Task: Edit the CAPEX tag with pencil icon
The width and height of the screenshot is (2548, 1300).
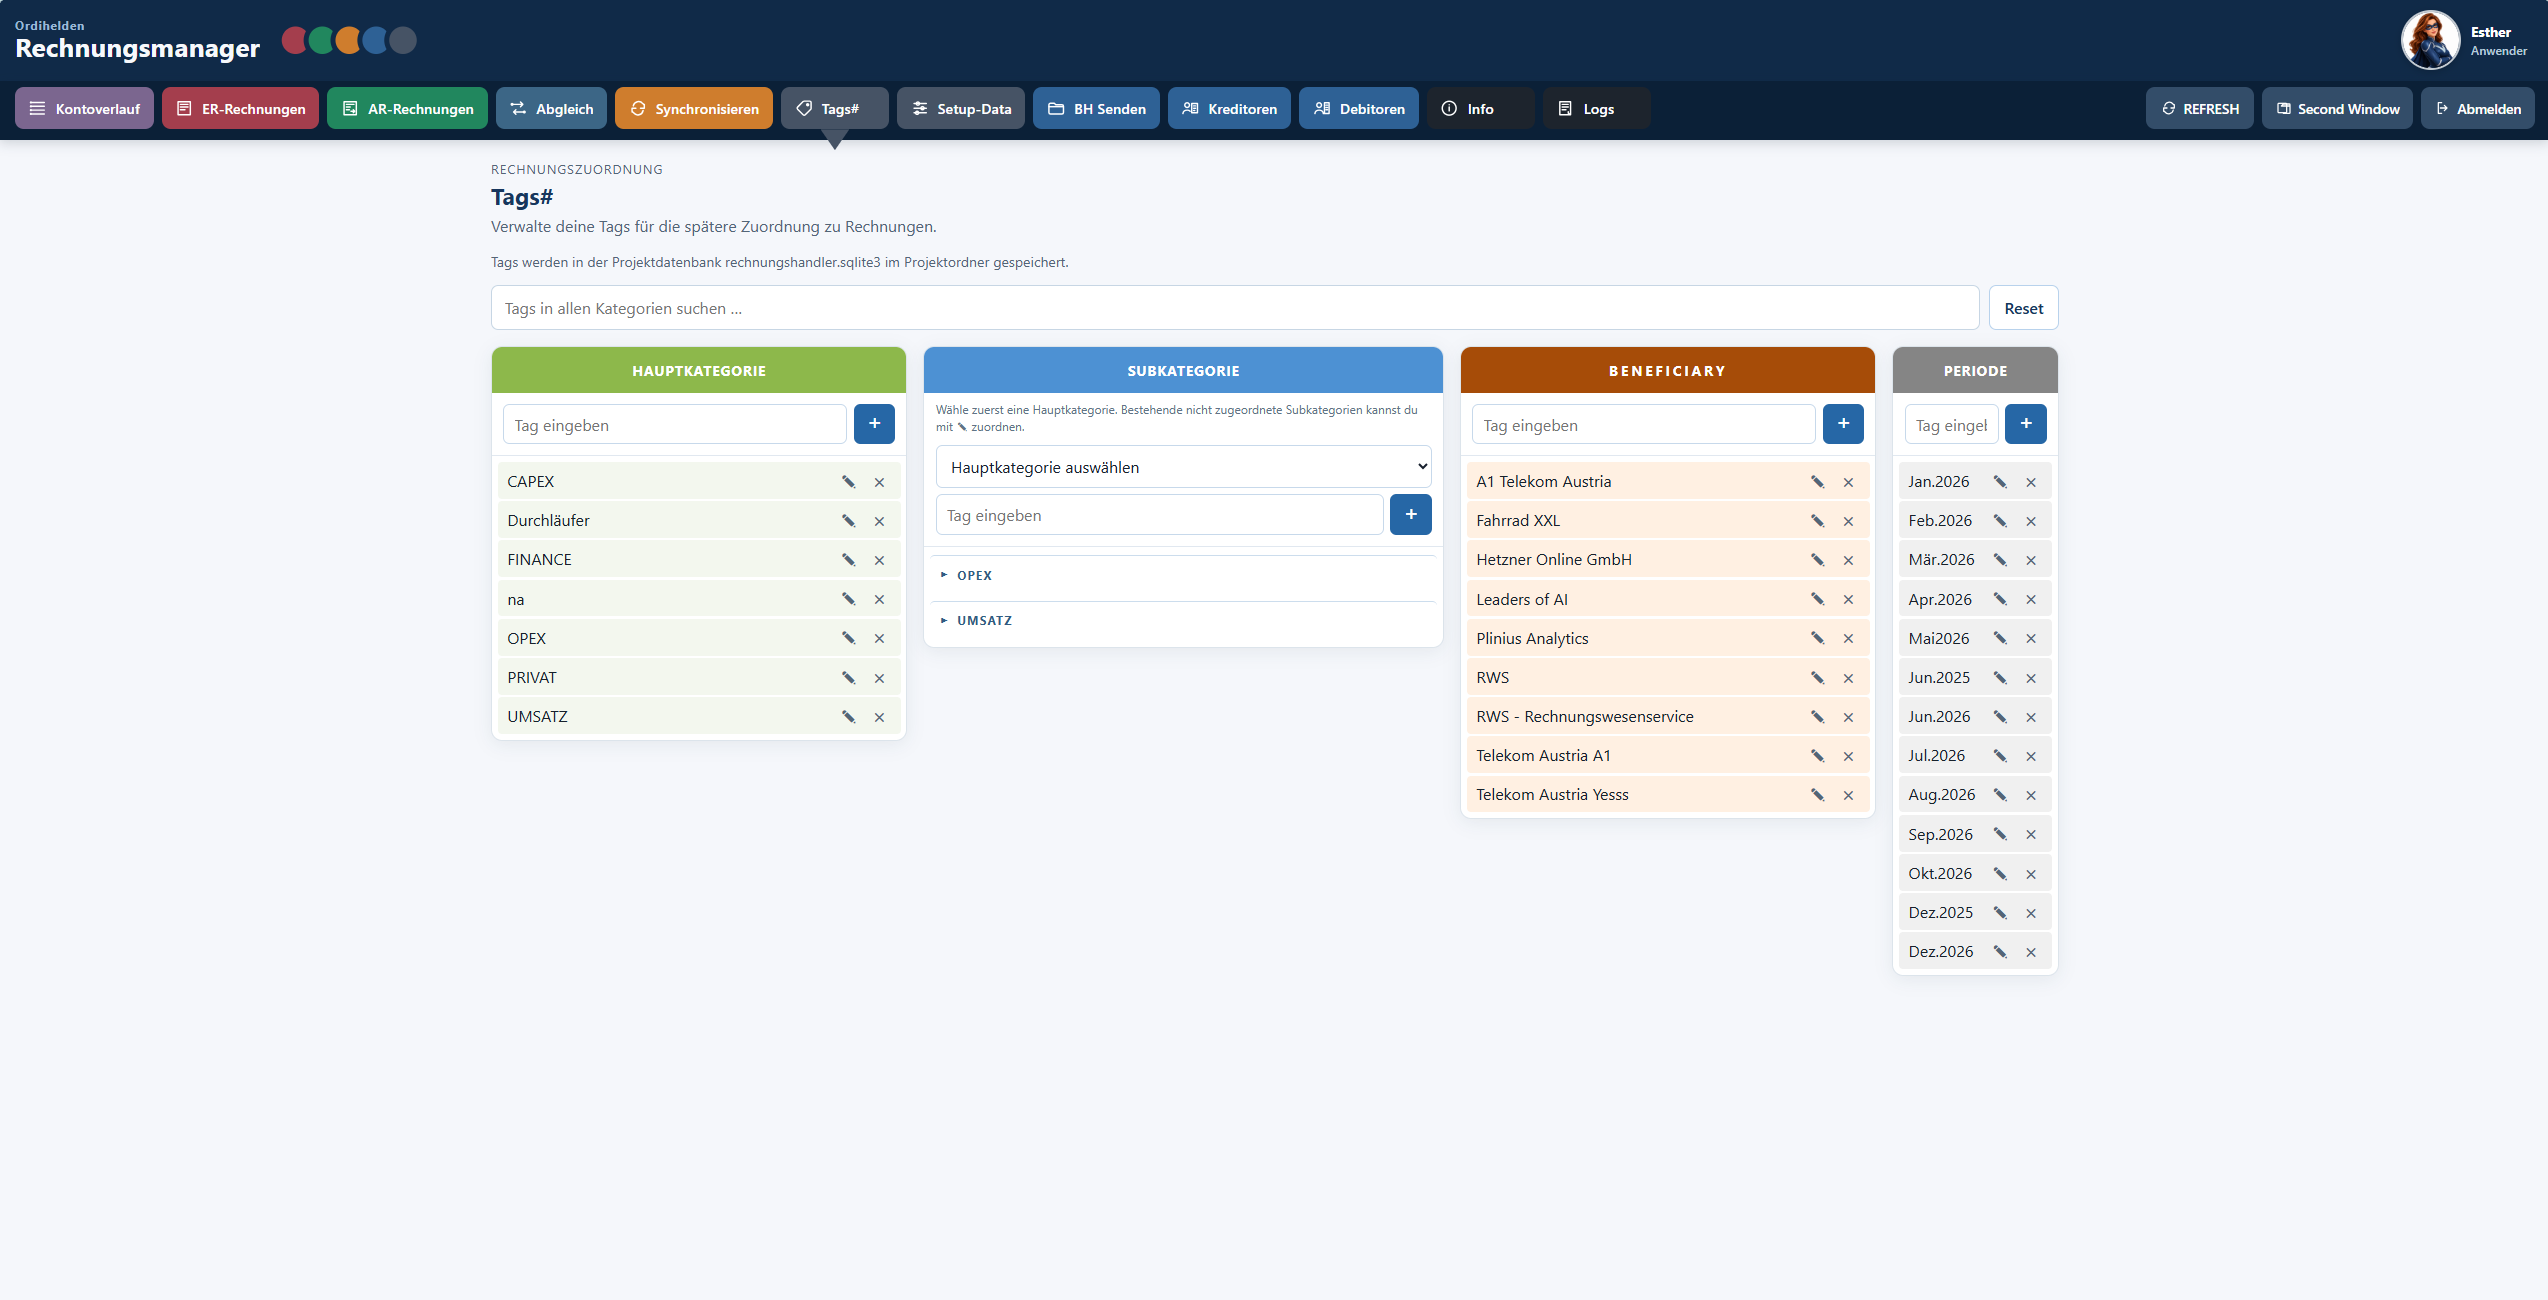Action: [x=848, y=482]
